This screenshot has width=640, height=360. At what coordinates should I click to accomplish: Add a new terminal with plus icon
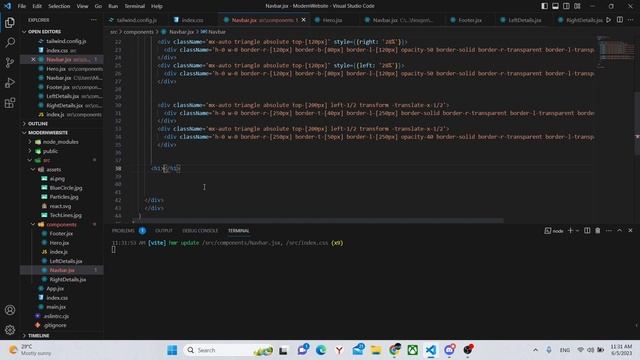(570, 231)
